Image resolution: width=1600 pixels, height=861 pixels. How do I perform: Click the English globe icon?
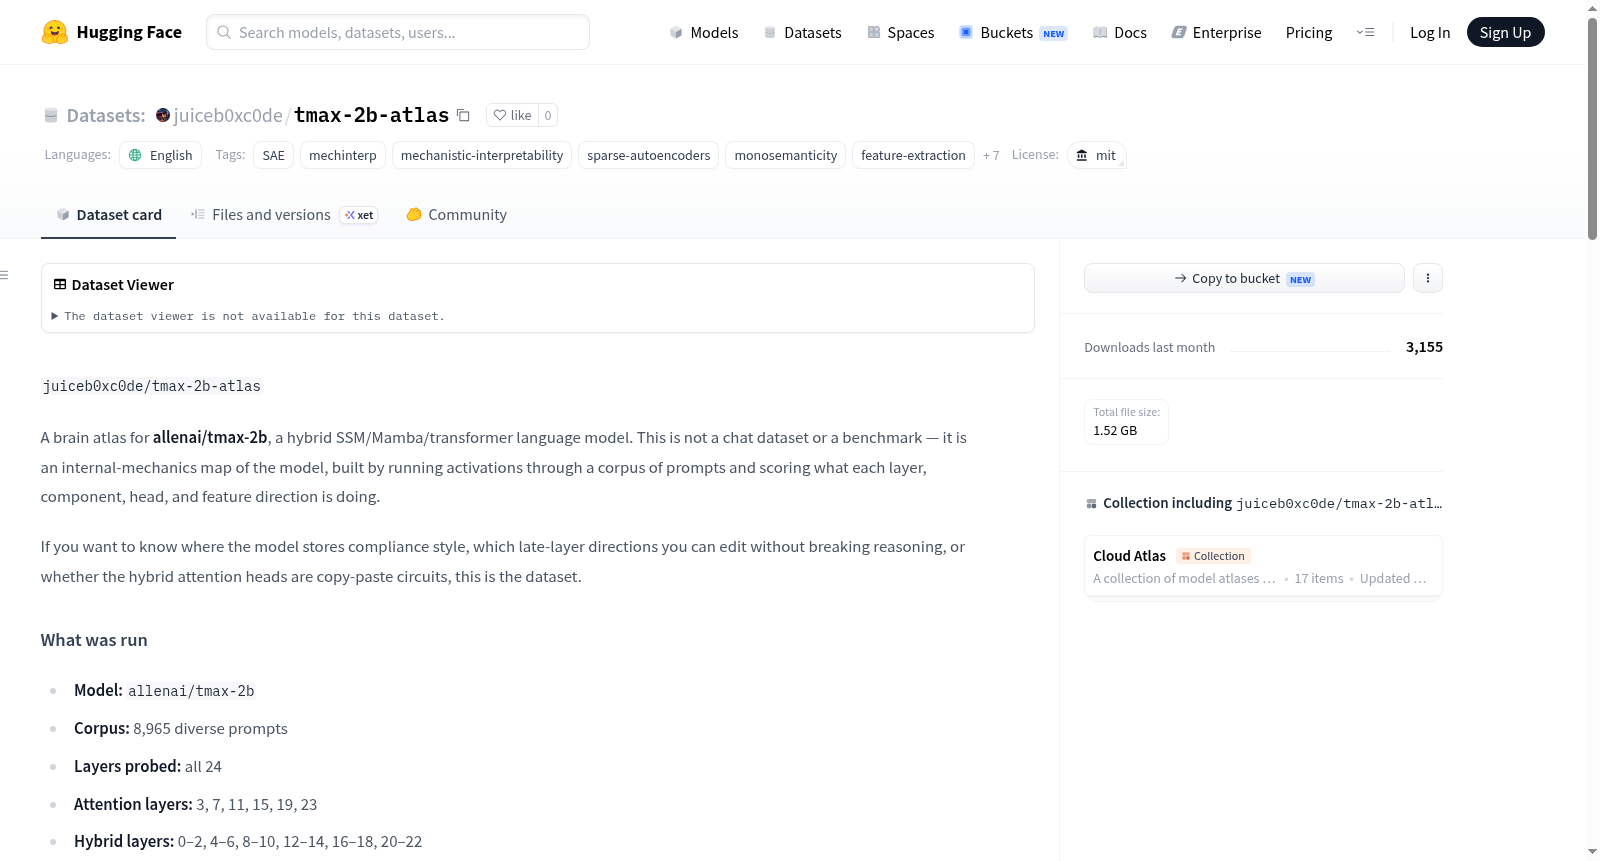click(x=135, y=155)
